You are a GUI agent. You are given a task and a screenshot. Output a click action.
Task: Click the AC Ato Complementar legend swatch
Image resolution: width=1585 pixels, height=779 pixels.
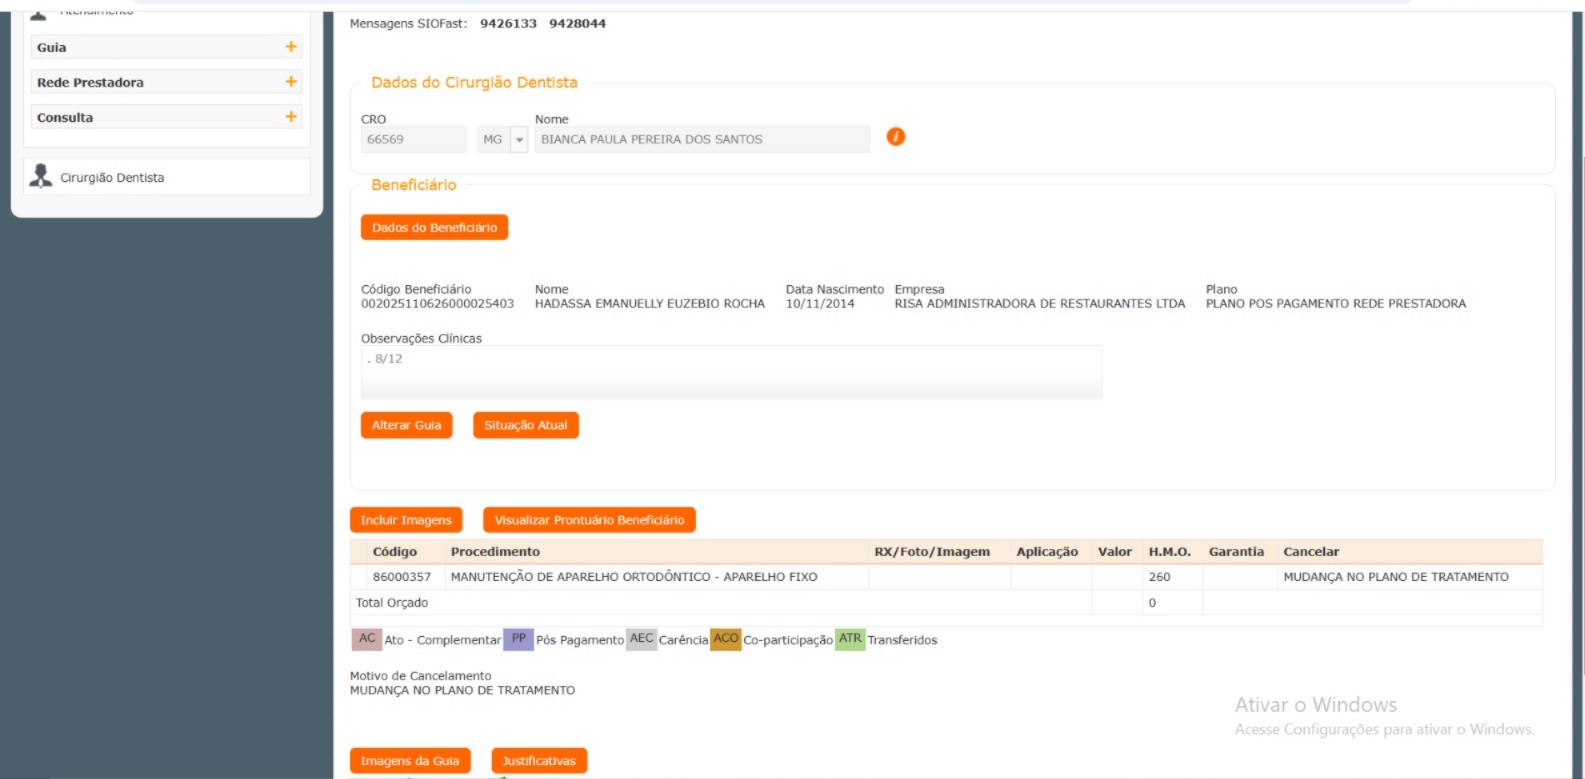point(367,639)
